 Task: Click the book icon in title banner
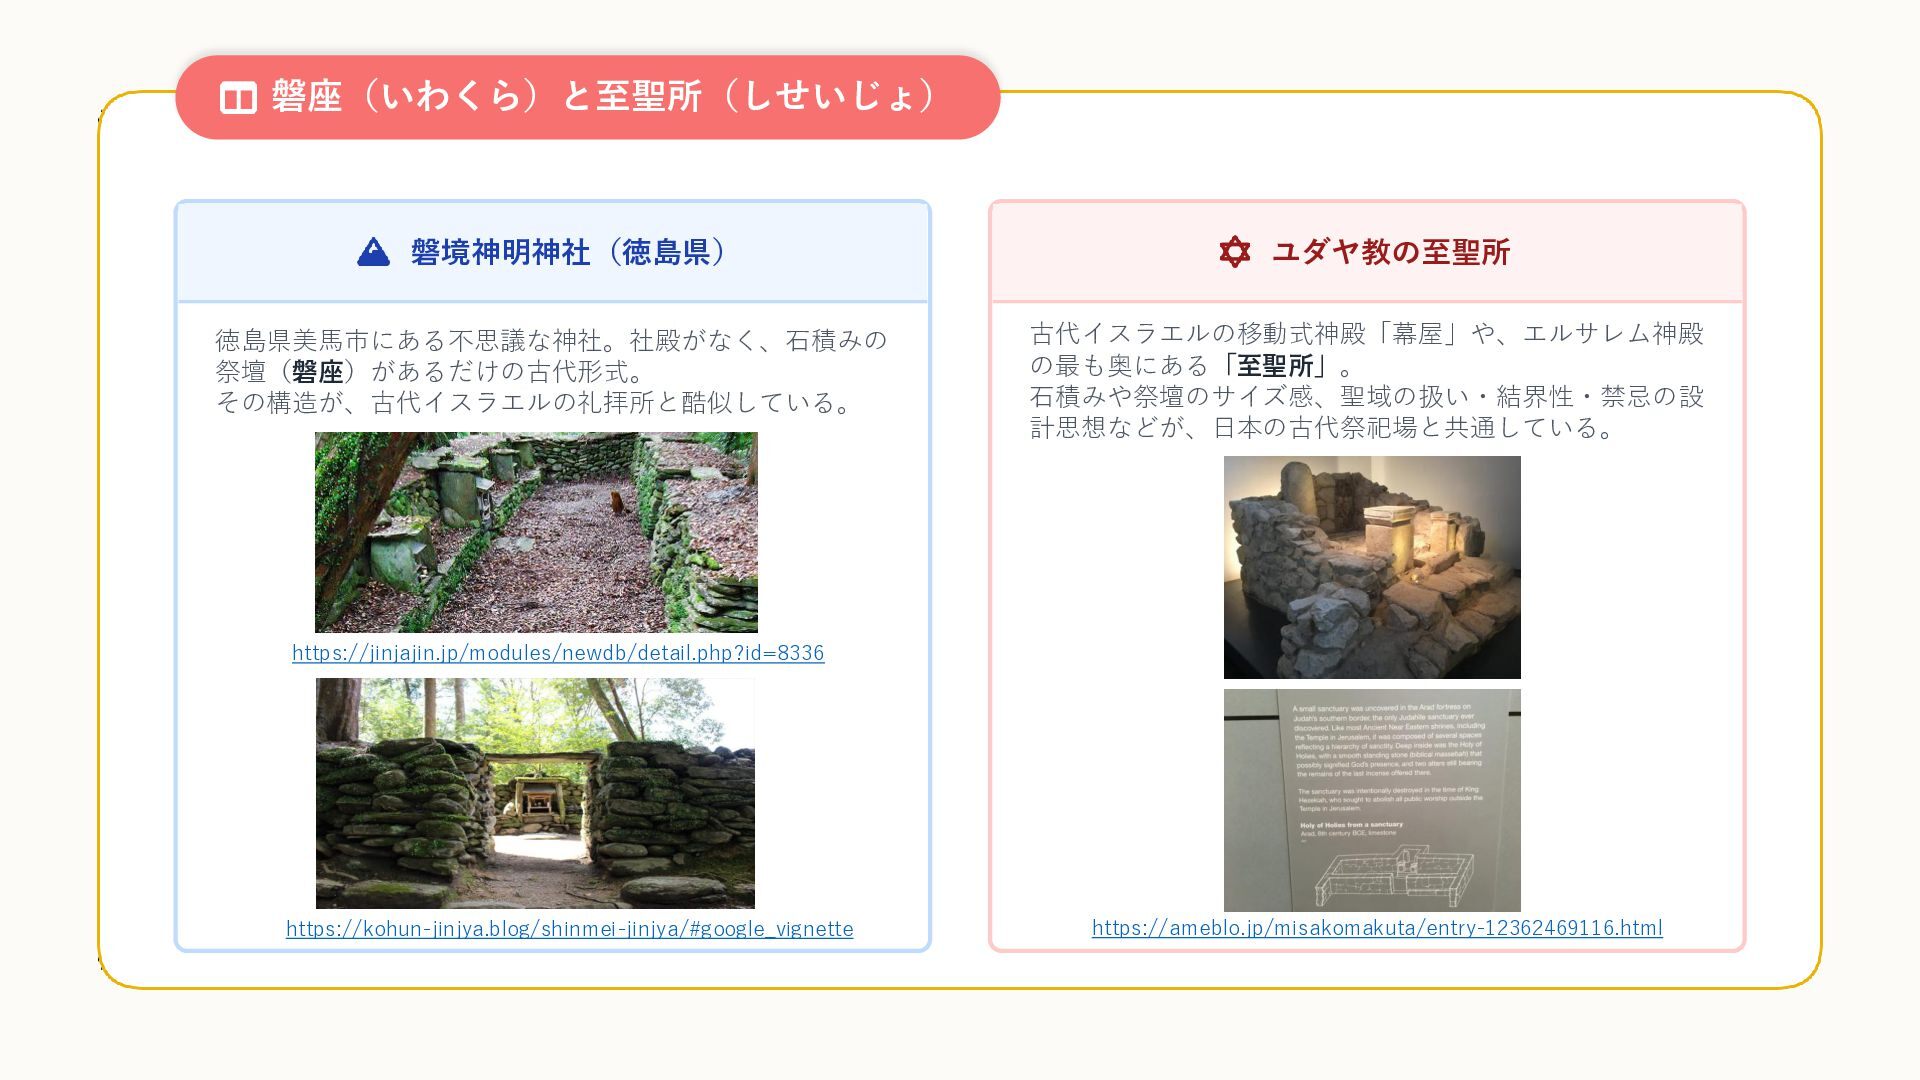(x=238, y=97)
